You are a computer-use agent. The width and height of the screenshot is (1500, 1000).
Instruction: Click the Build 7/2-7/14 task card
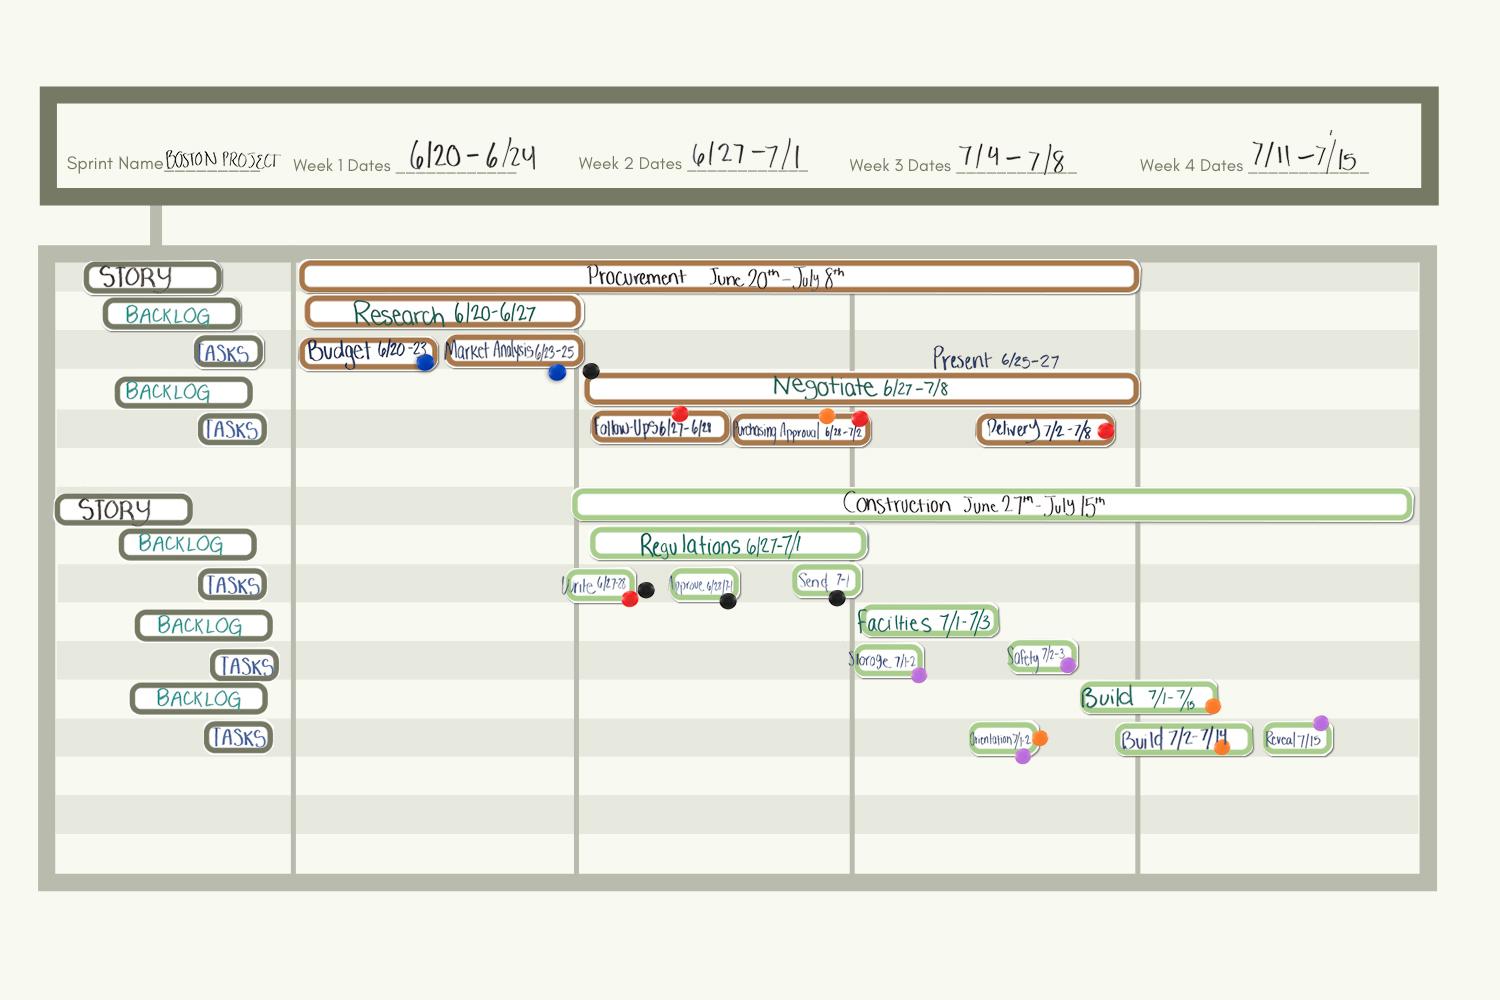(1183, 740)
